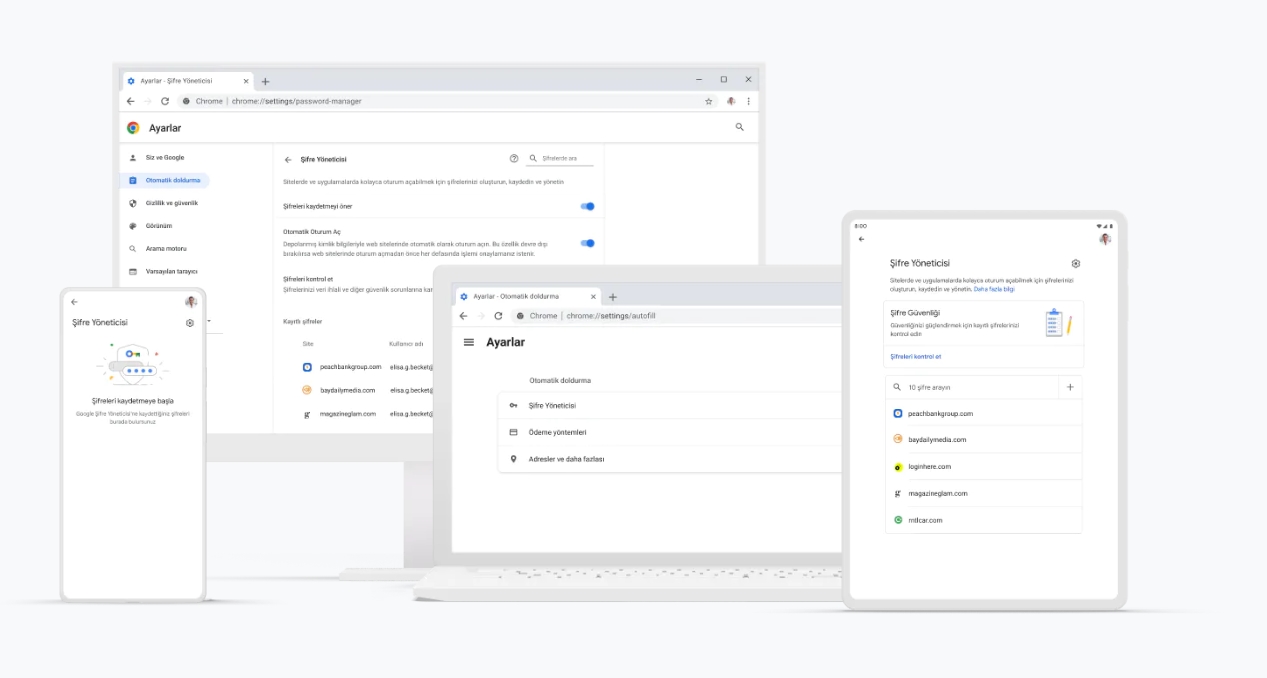
Task: Click Şifre Güvenliği card on tablet
Action: point(983,334)
